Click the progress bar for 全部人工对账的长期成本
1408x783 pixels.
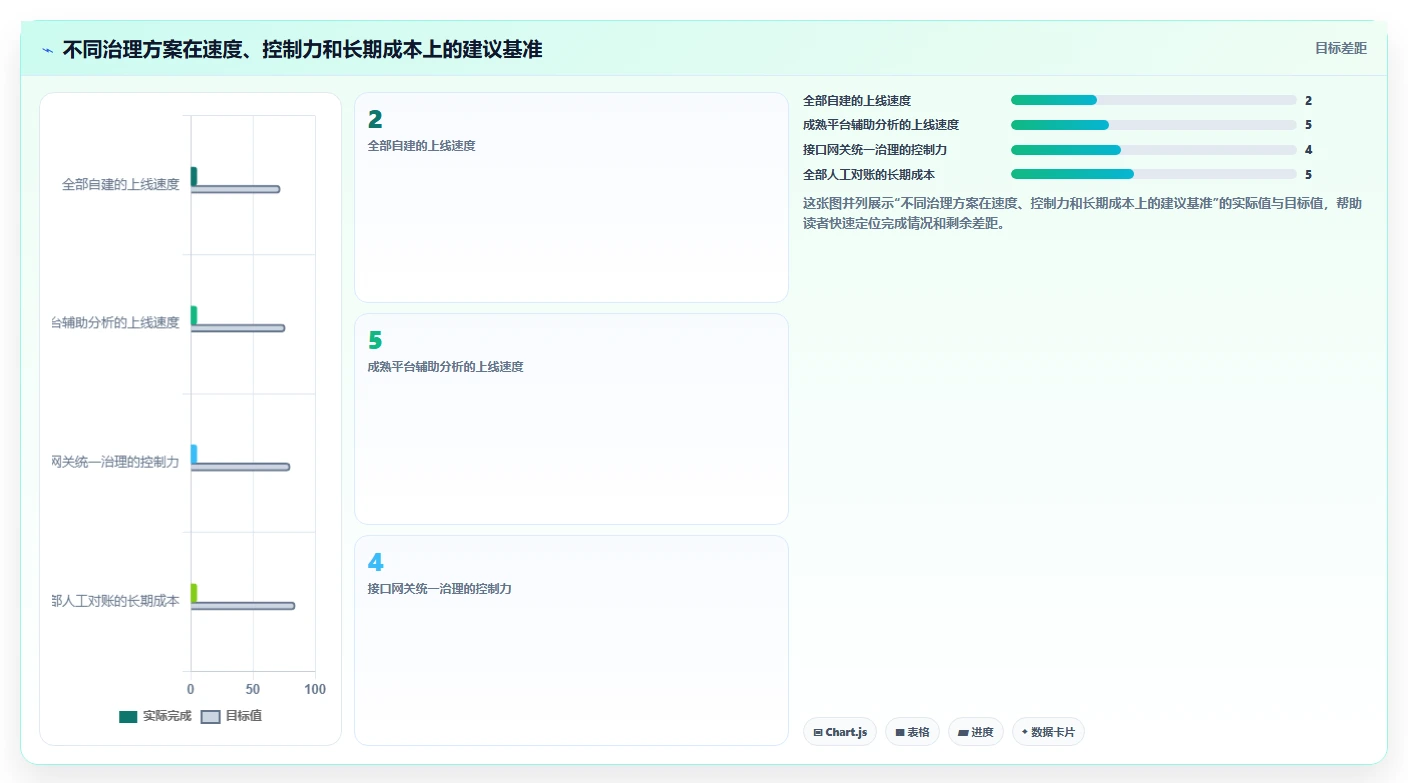1154,174
